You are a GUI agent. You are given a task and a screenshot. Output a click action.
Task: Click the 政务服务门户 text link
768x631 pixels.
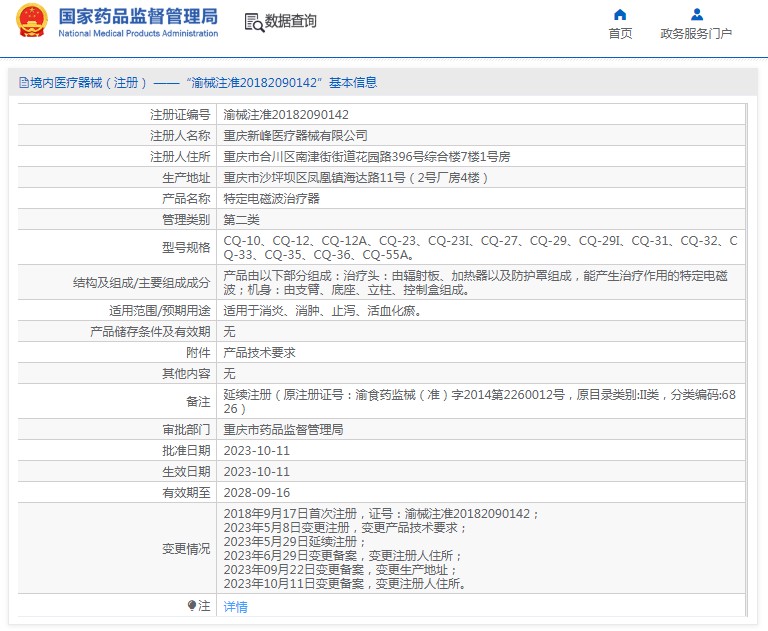tap(696, 34)
